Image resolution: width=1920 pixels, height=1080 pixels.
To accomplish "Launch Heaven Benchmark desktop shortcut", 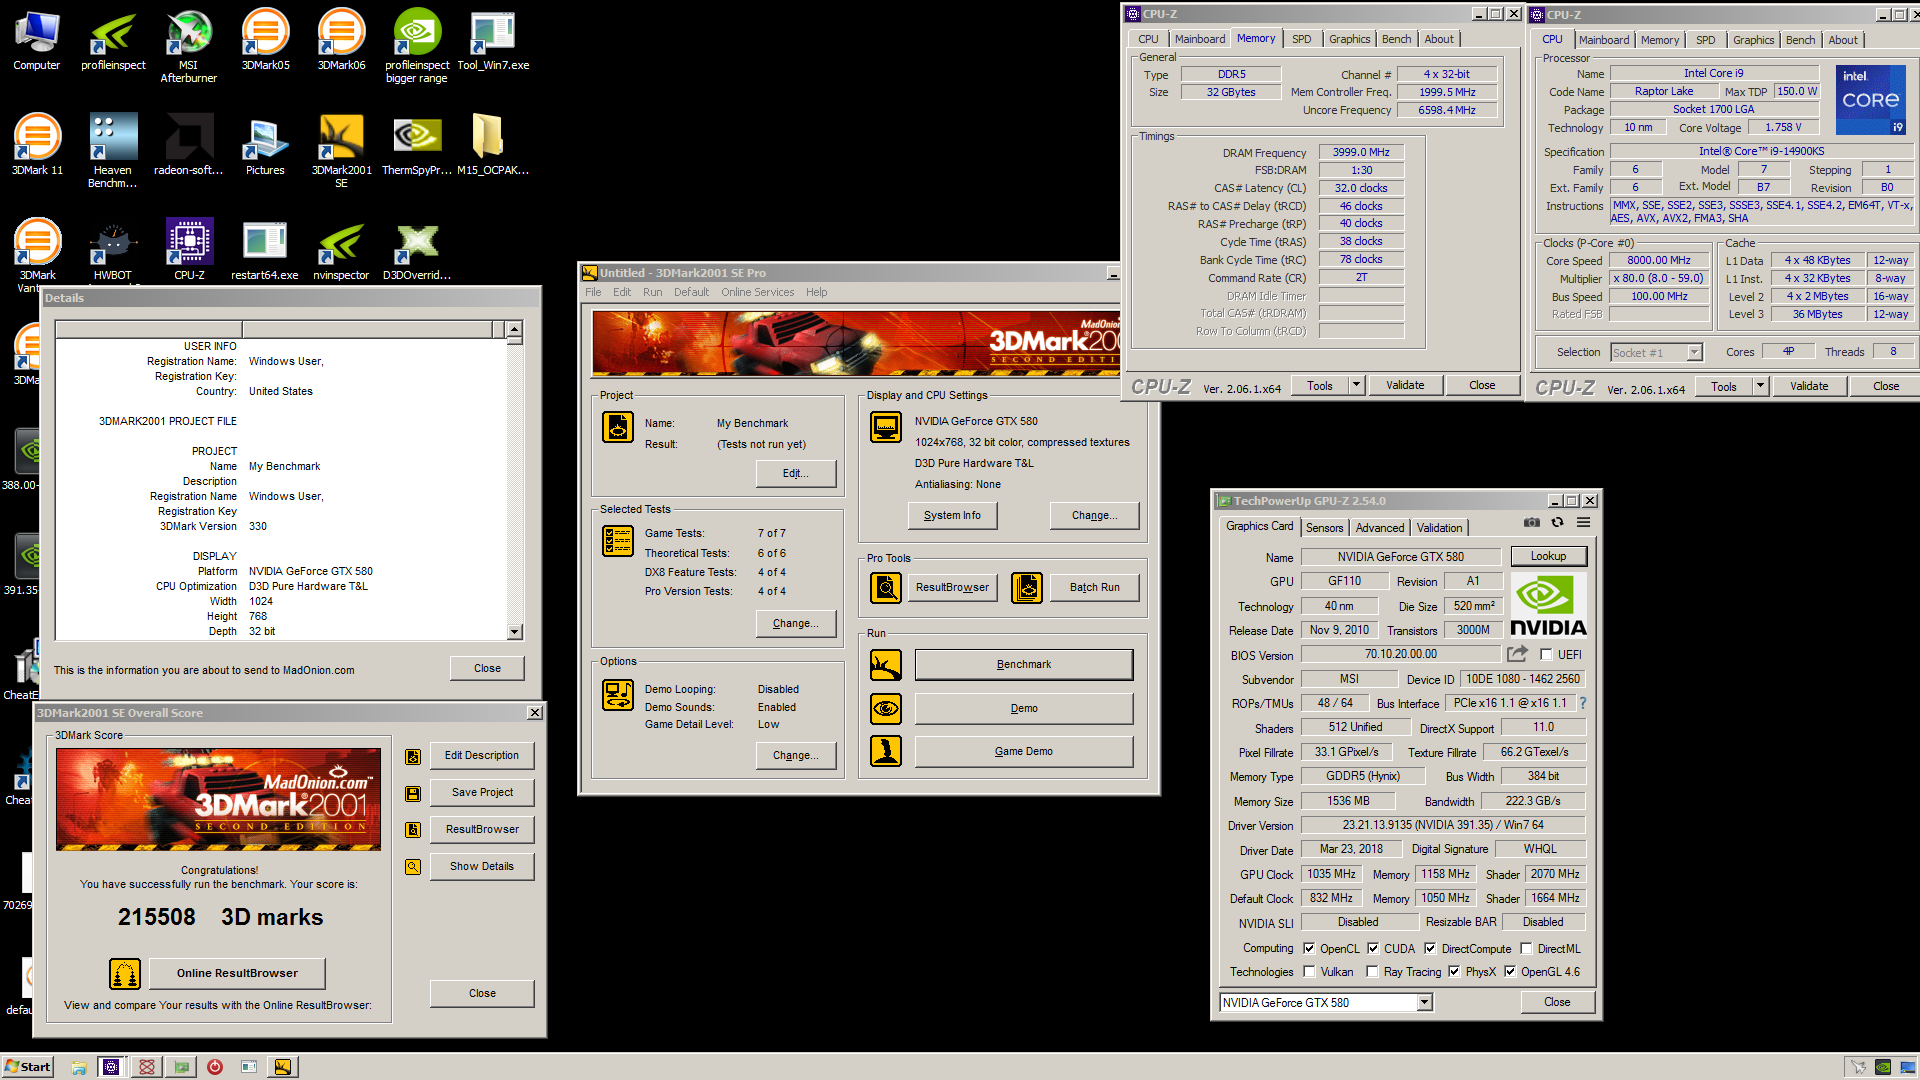I will point(113,150).
